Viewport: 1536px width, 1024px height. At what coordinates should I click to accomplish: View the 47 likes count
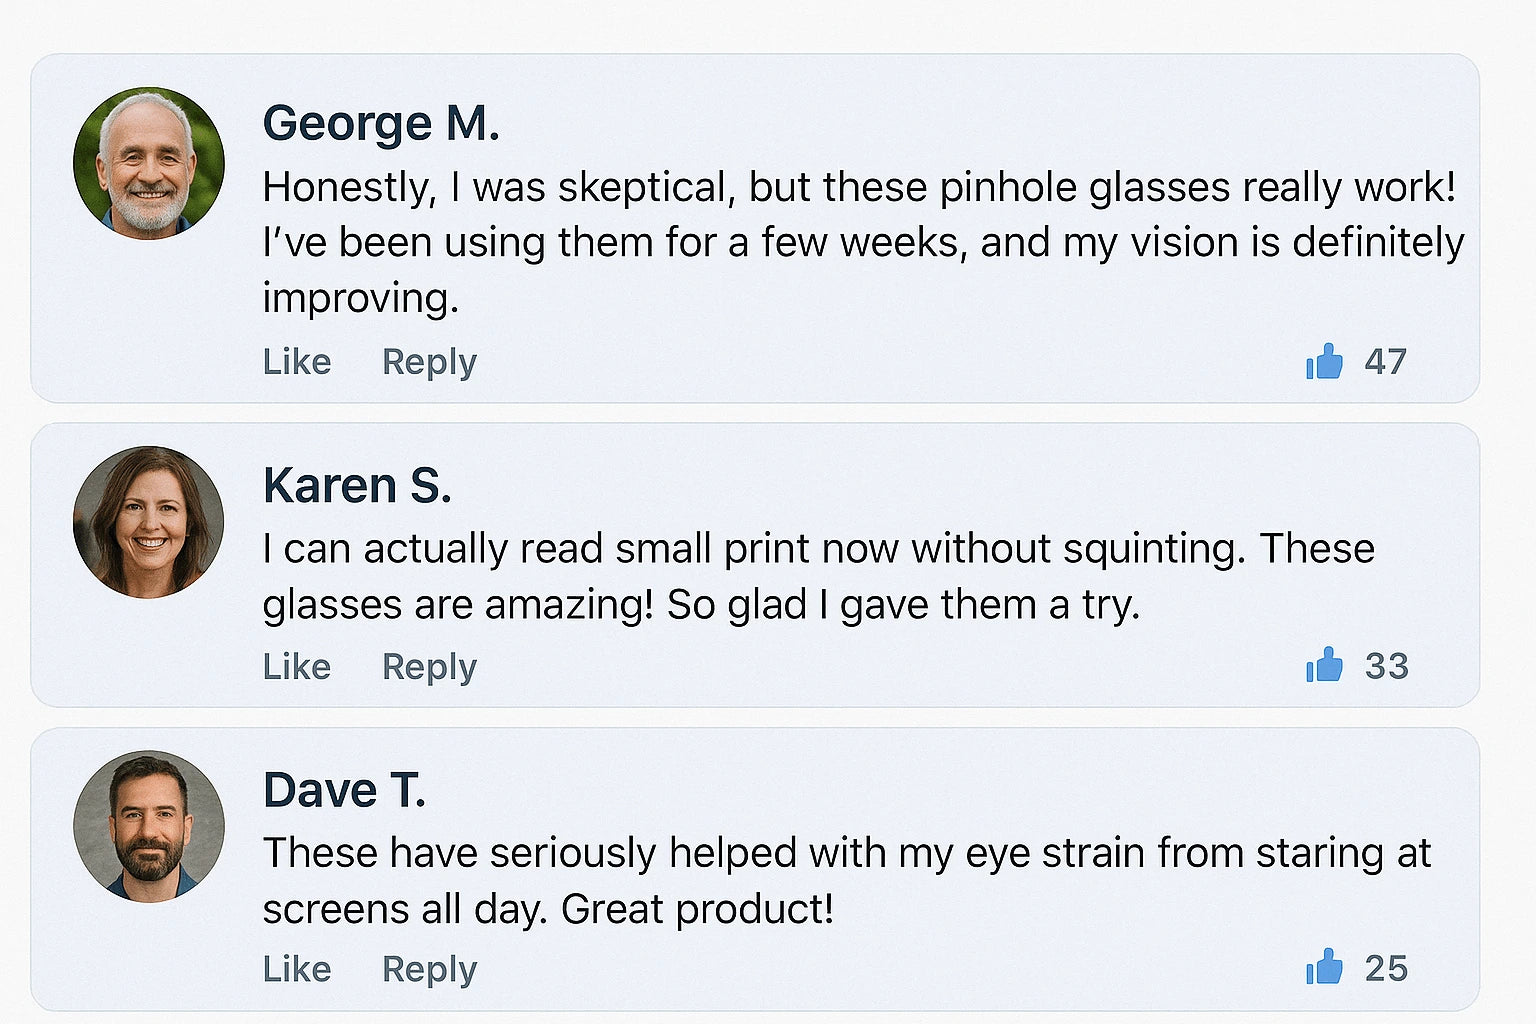click(x=1386, y=361)
